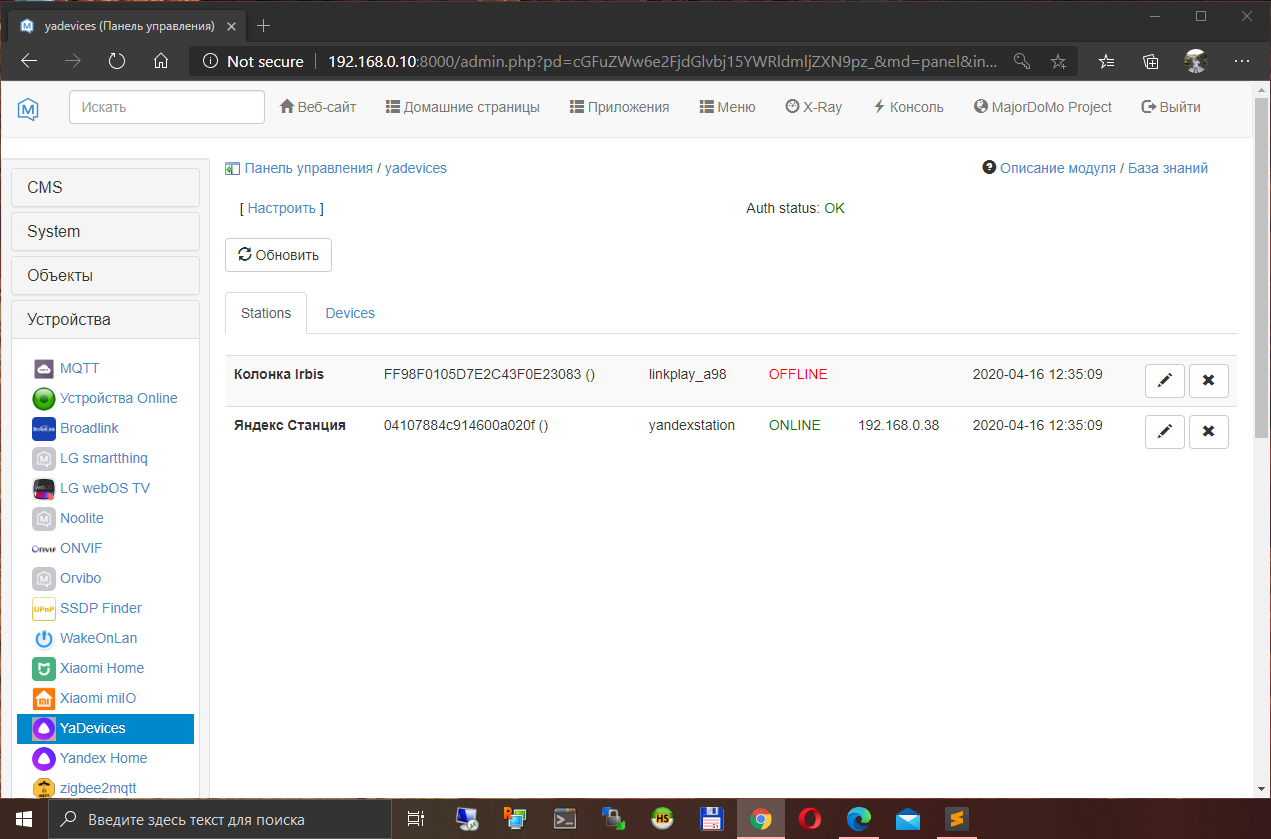
Task: Open Xiaomi Home module
Action: point(101,668)
